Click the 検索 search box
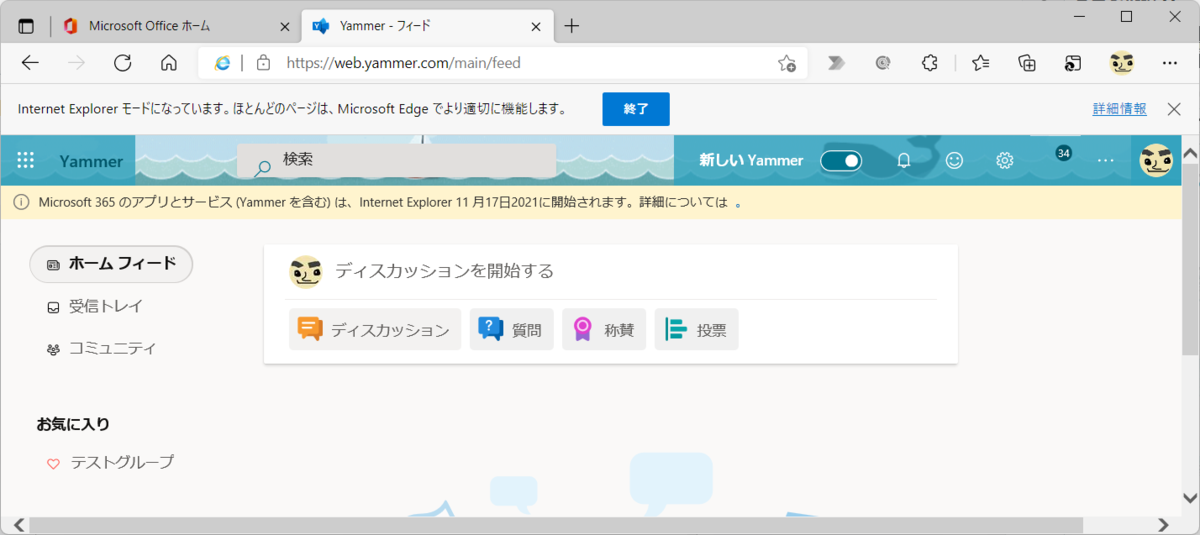The width and height of the screenshot is (1200, 535). coord(396,161)
